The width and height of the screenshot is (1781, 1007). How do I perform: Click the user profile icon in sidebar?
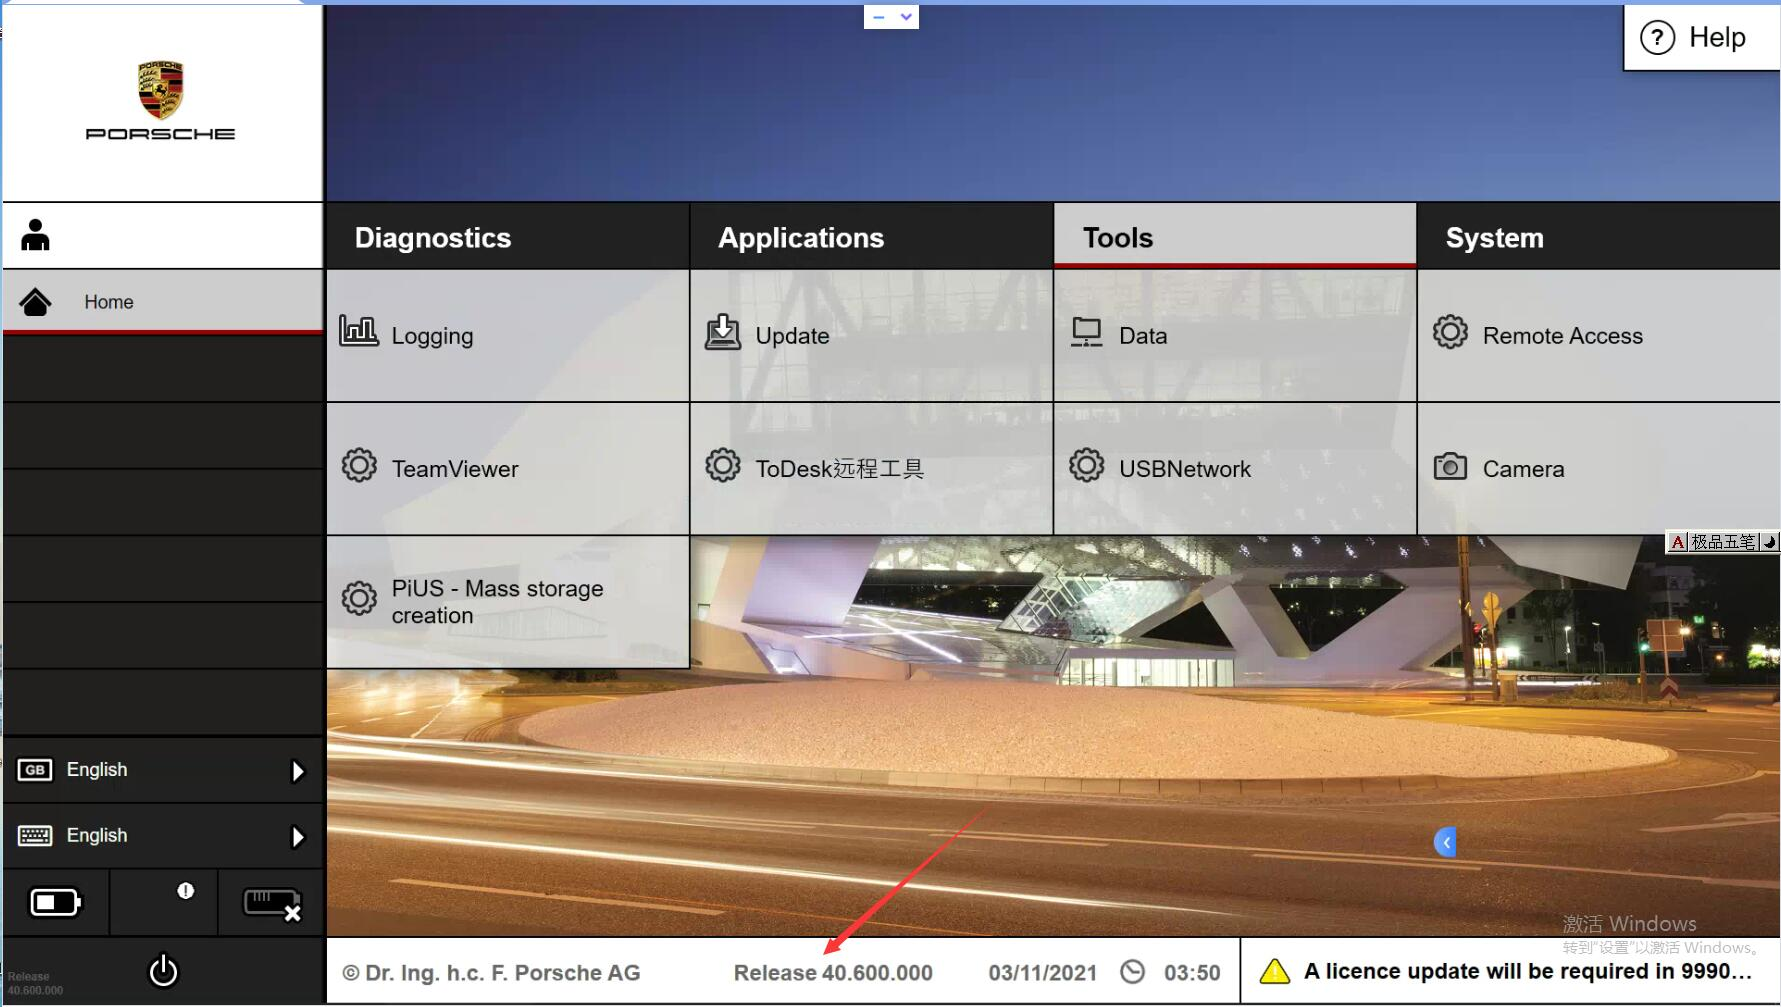click(35, 236)
